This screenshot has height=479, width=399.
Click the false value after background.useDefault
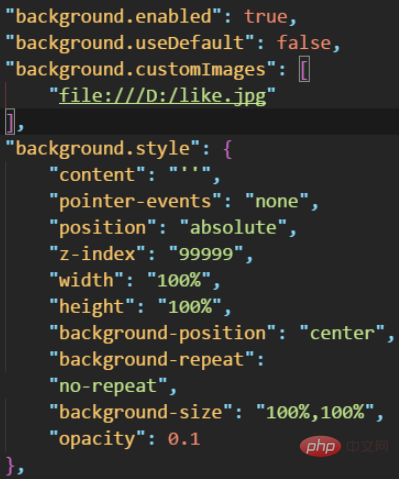pyautogui.click(x=304, y=43)
